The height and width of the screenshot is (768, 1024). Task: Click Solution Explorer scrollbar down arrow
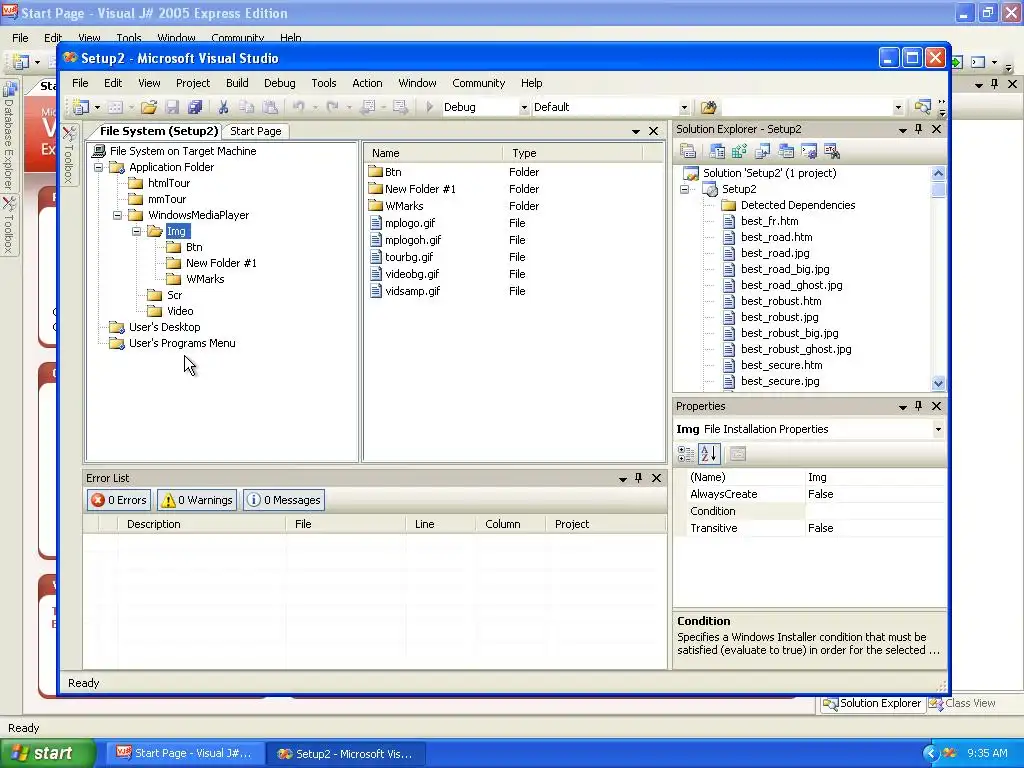938,383
